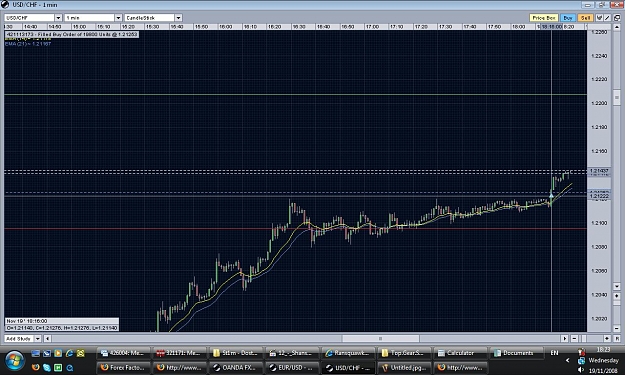Click the Nov 19 OHLC info box
625x375 pixels.
tap(62, 324)
